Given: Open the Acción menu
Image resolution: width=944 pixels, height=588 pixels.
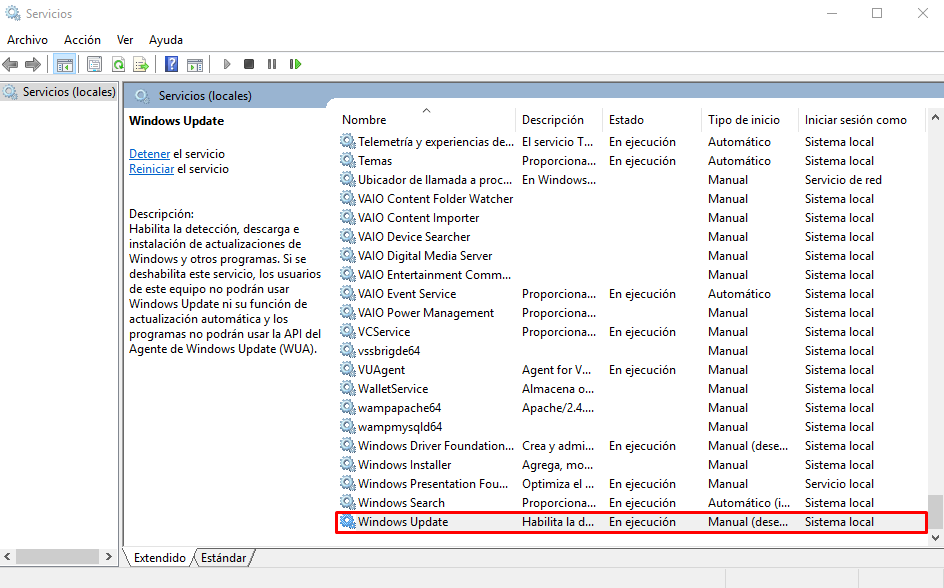Looking at the screenshot, I should pyautogui.click(x=82, y=40).
